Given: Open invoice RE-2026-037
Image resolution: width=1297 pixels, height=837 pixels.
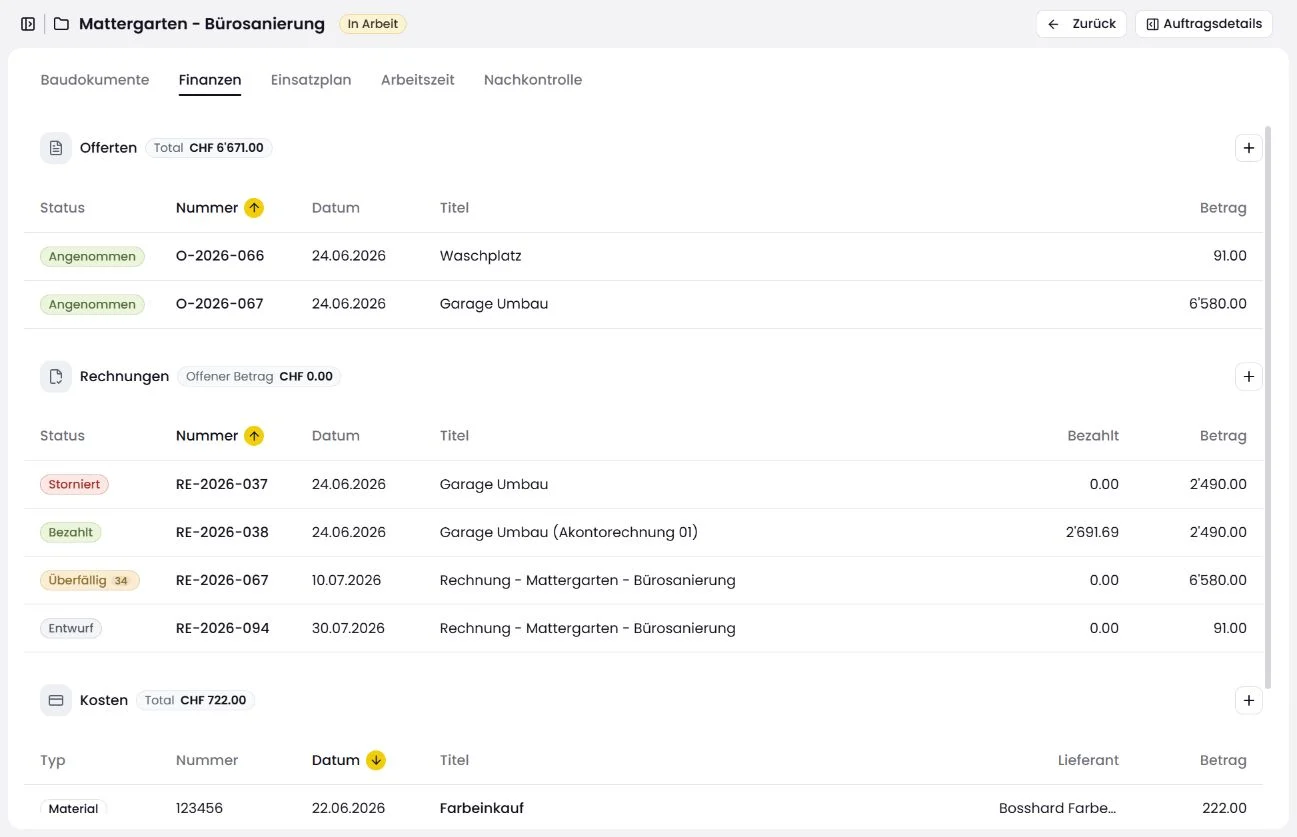Looking at the screenshot, I should coord(222,484).
